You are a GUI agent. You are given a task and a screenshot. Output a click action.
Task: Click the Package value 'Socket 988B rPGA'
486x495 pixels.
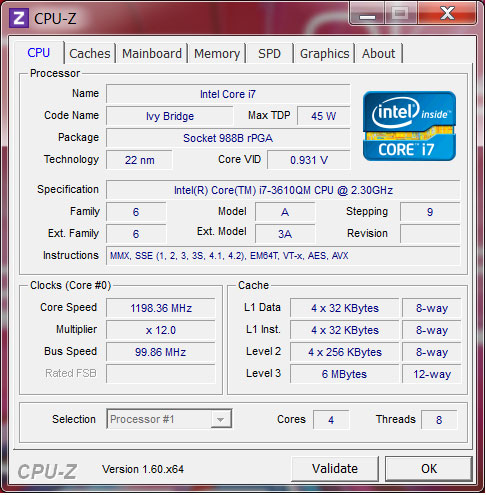(228, 138)
